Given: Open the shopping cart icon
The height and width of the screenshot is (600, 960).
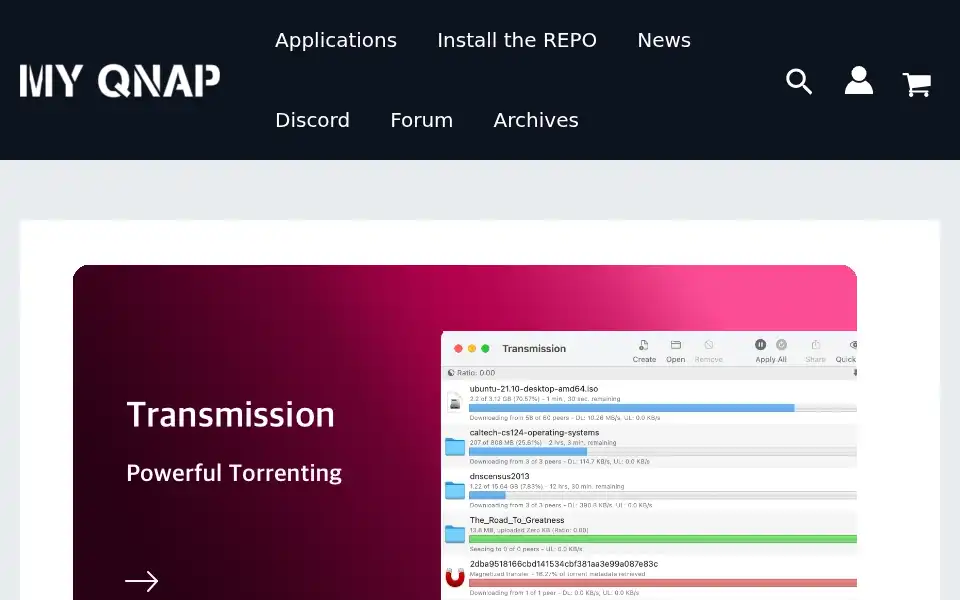Looking at the screenshot, I should coord(917,84).
